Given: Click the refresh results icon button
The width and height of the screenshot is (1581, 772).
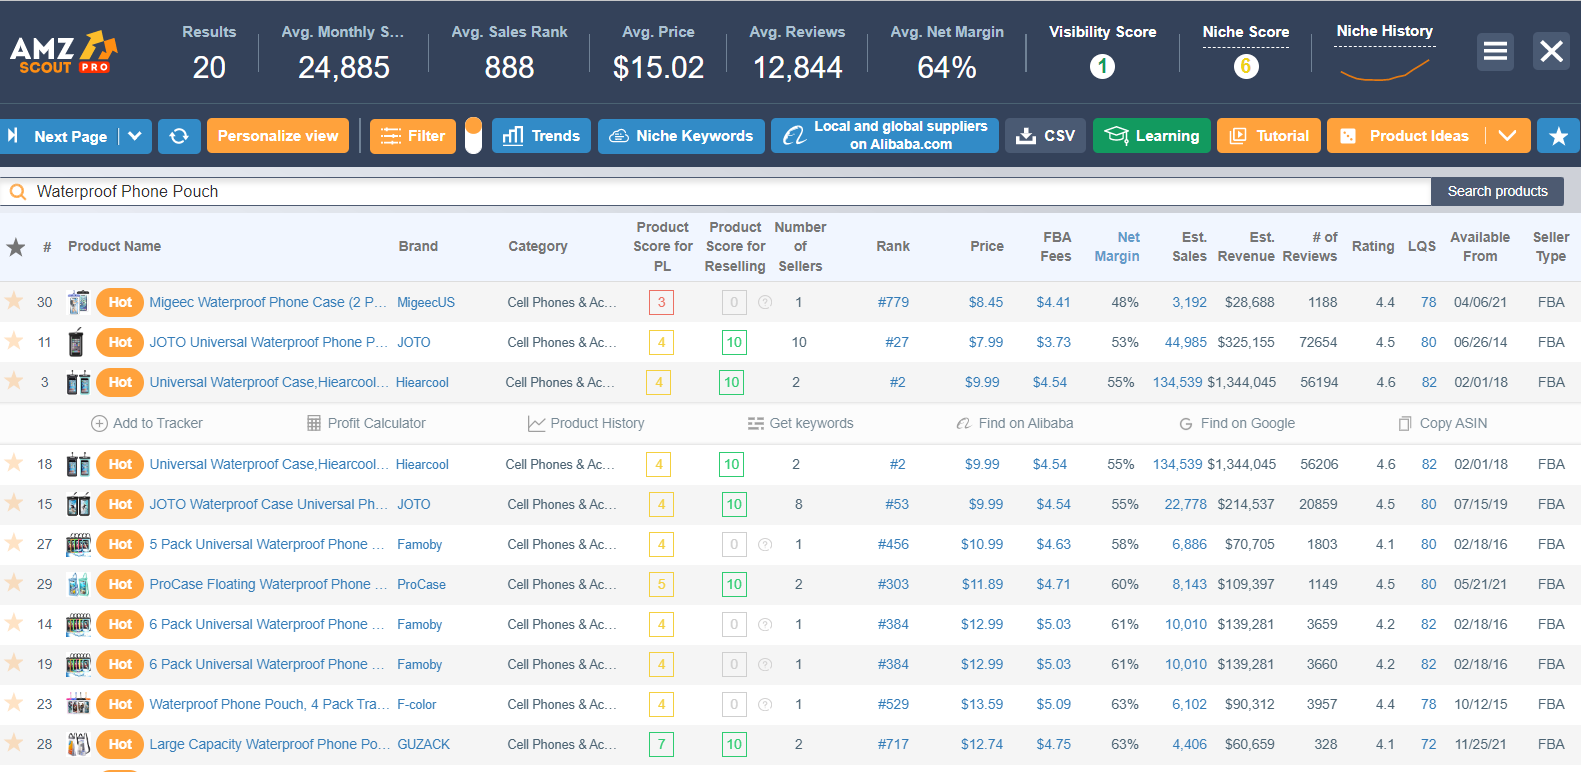Looking at the screenshot, I should (x=179, y=136).
